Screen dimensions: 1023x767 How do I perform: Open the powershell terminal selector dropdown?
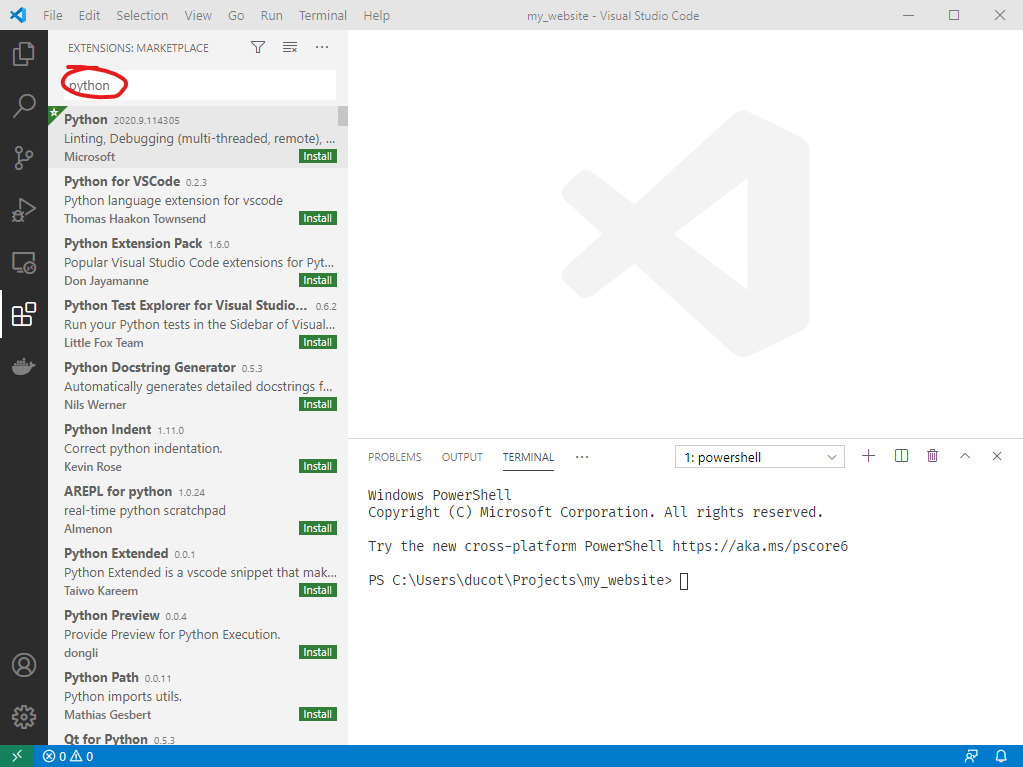coord(759,456)
